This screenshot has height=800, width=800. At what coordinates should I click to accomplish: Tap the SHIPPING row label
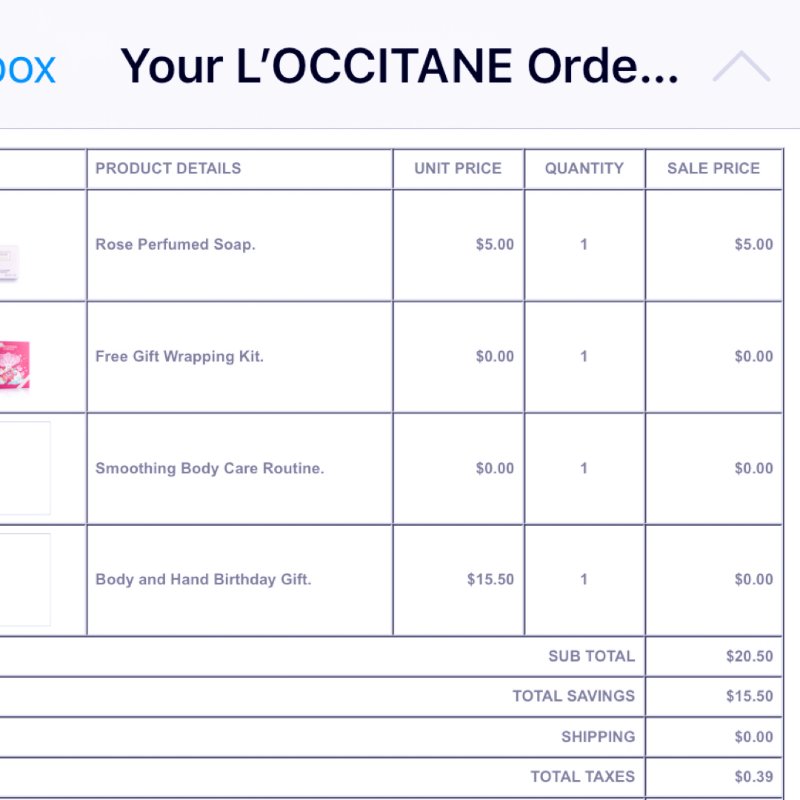pyautogui.click(x=598, y=737)
